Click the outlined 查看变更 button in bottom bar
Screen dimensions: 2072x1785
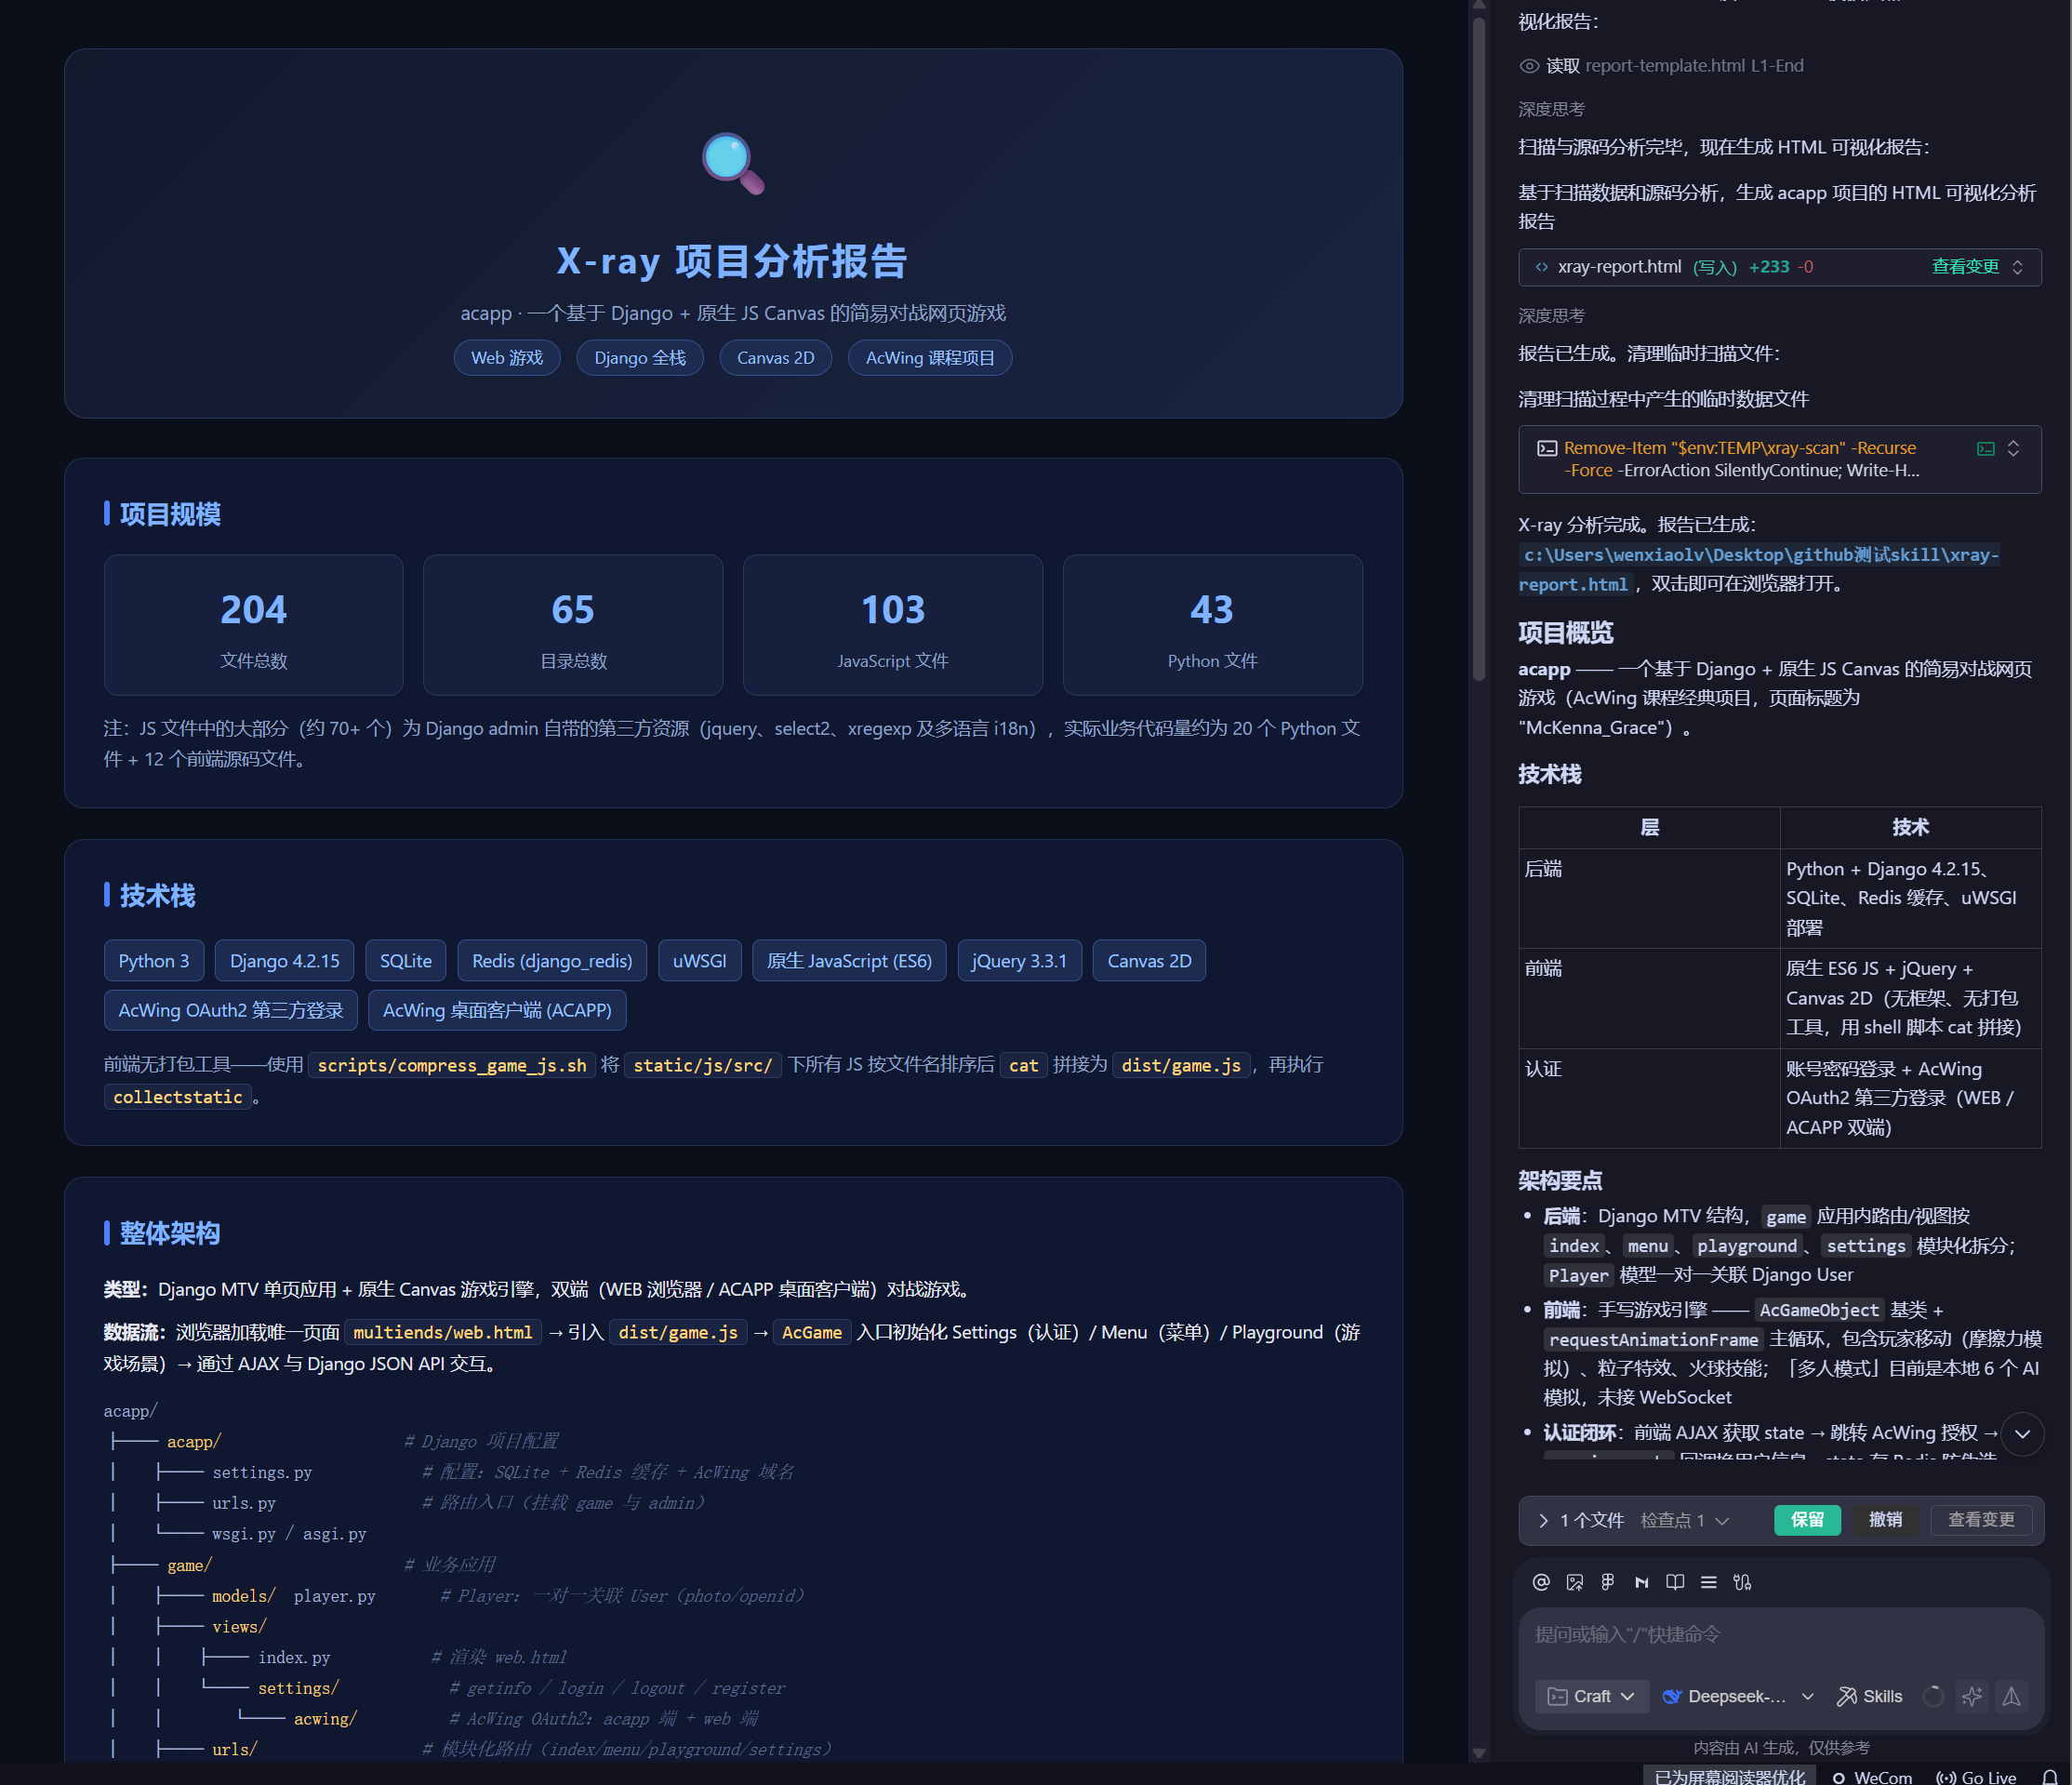coord(1980,1520)
